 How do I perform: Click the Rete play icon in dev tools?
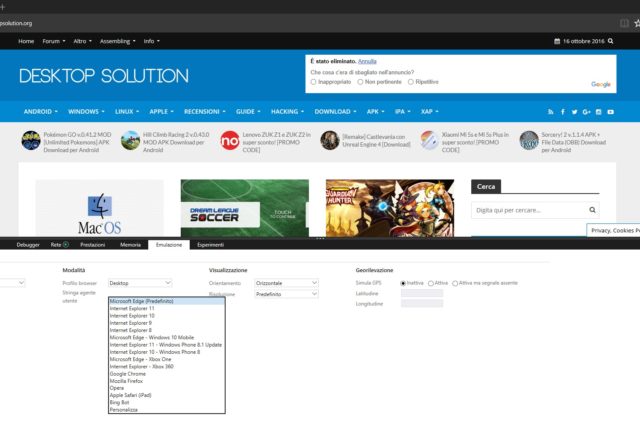[66, 244]
